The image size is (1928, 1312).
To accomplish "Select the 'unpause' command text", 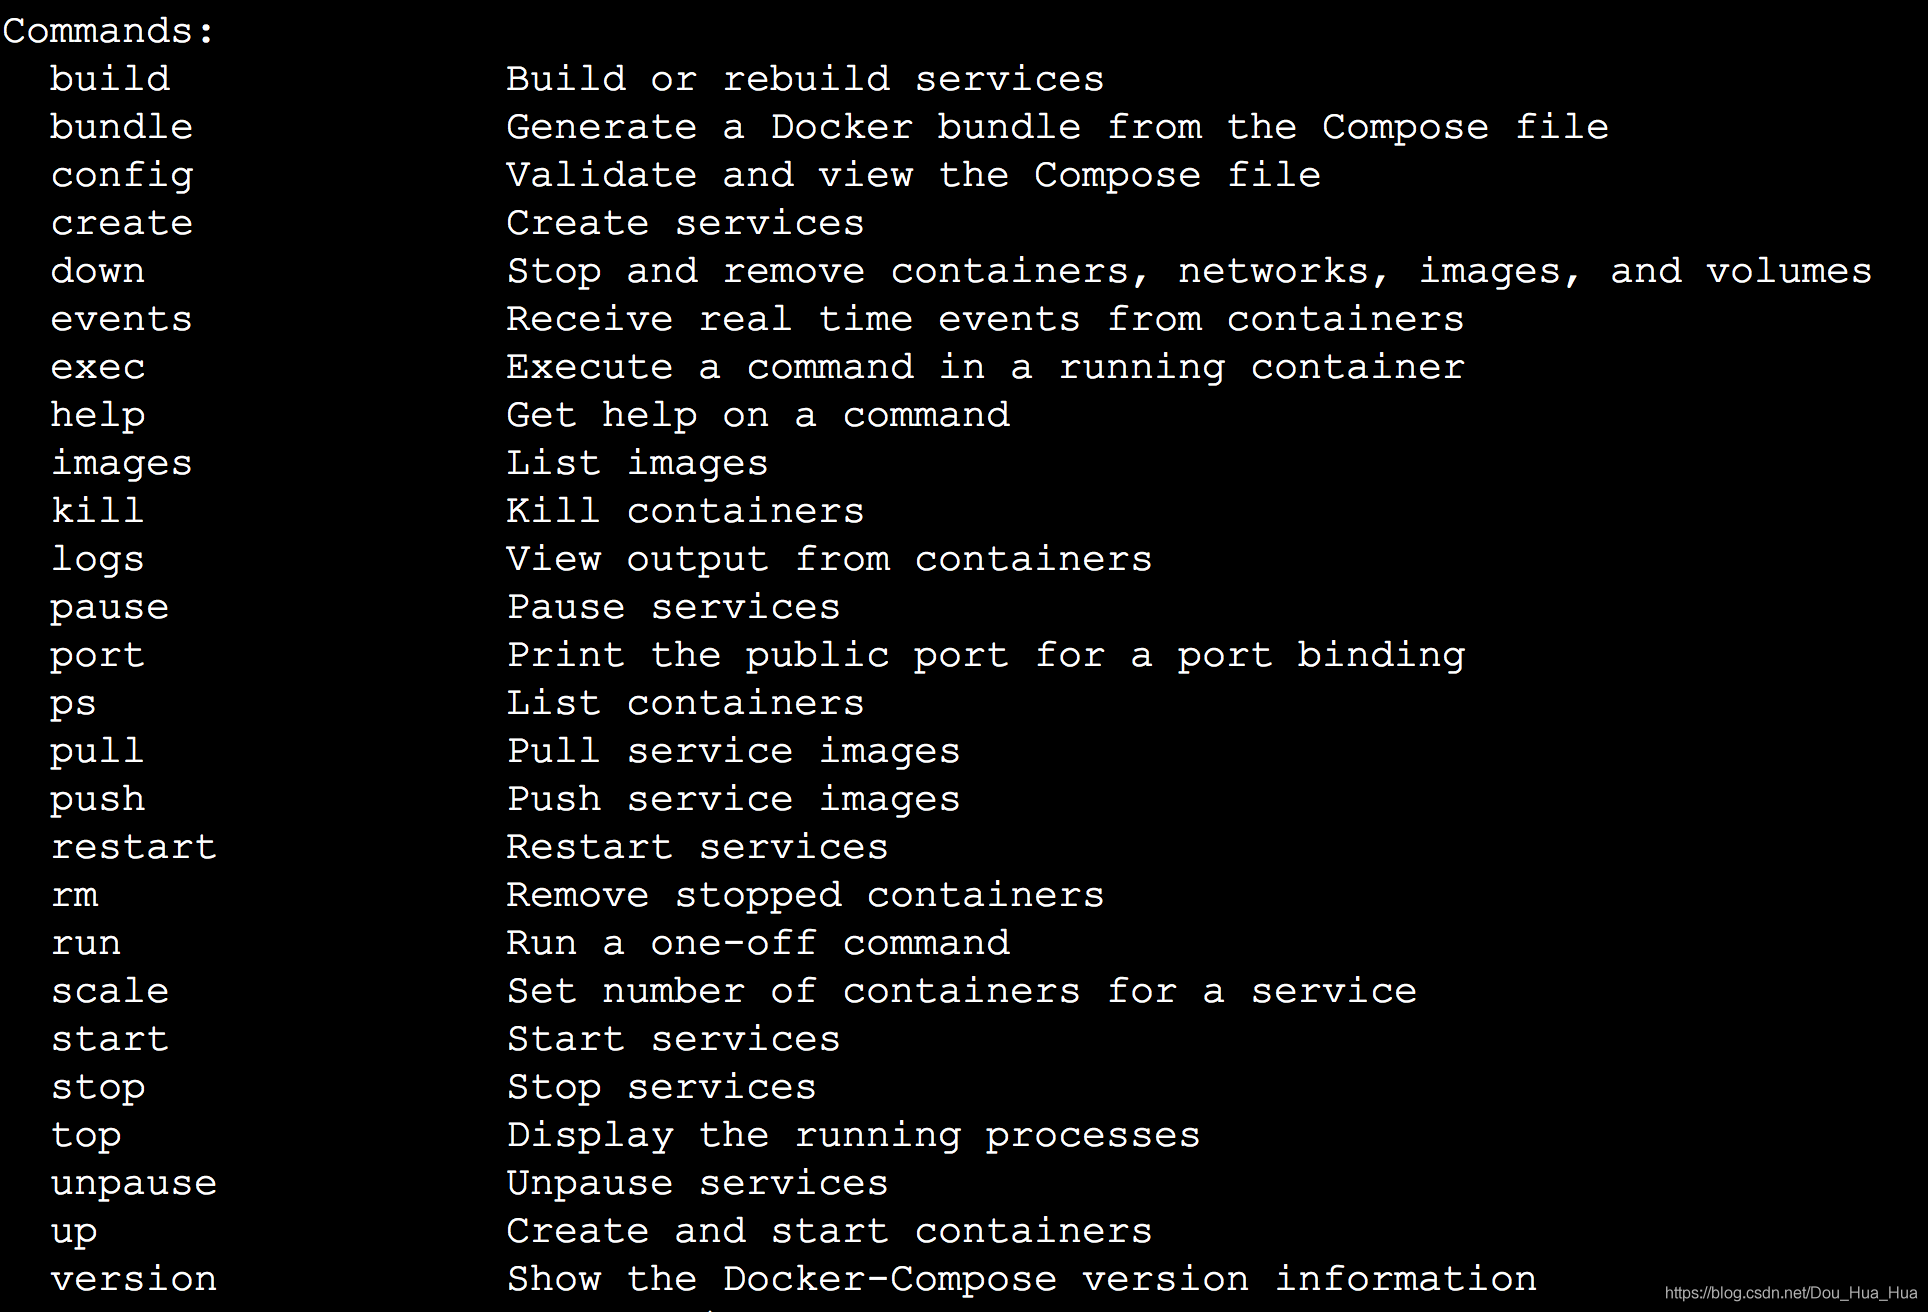I will click(x=134, y=1183).
